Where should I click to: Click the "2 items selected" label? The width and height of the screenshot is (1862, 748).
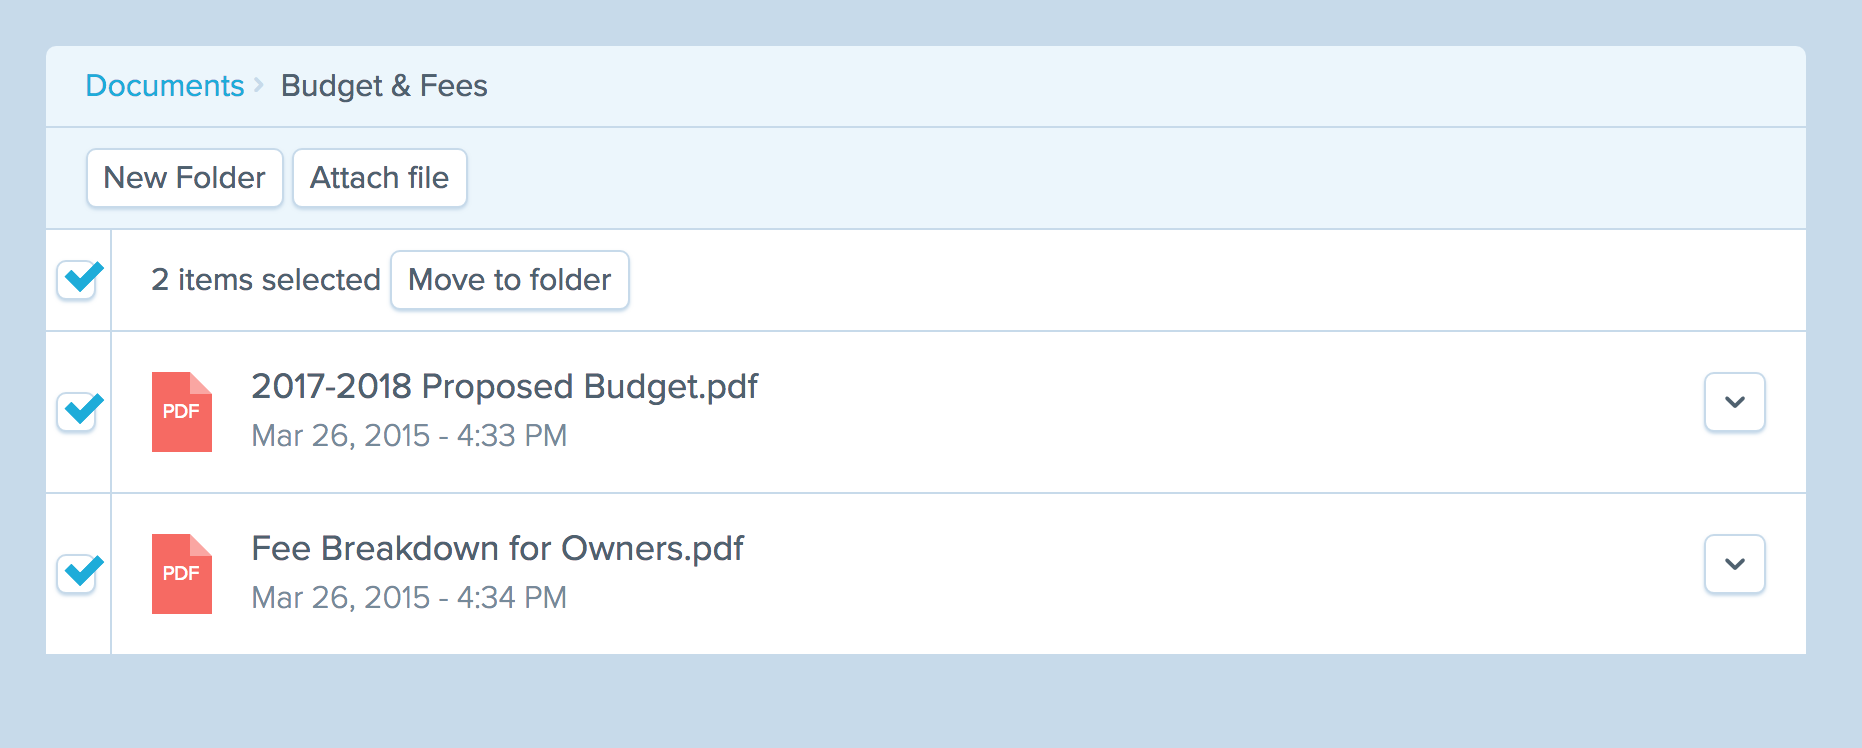[266, 280]
